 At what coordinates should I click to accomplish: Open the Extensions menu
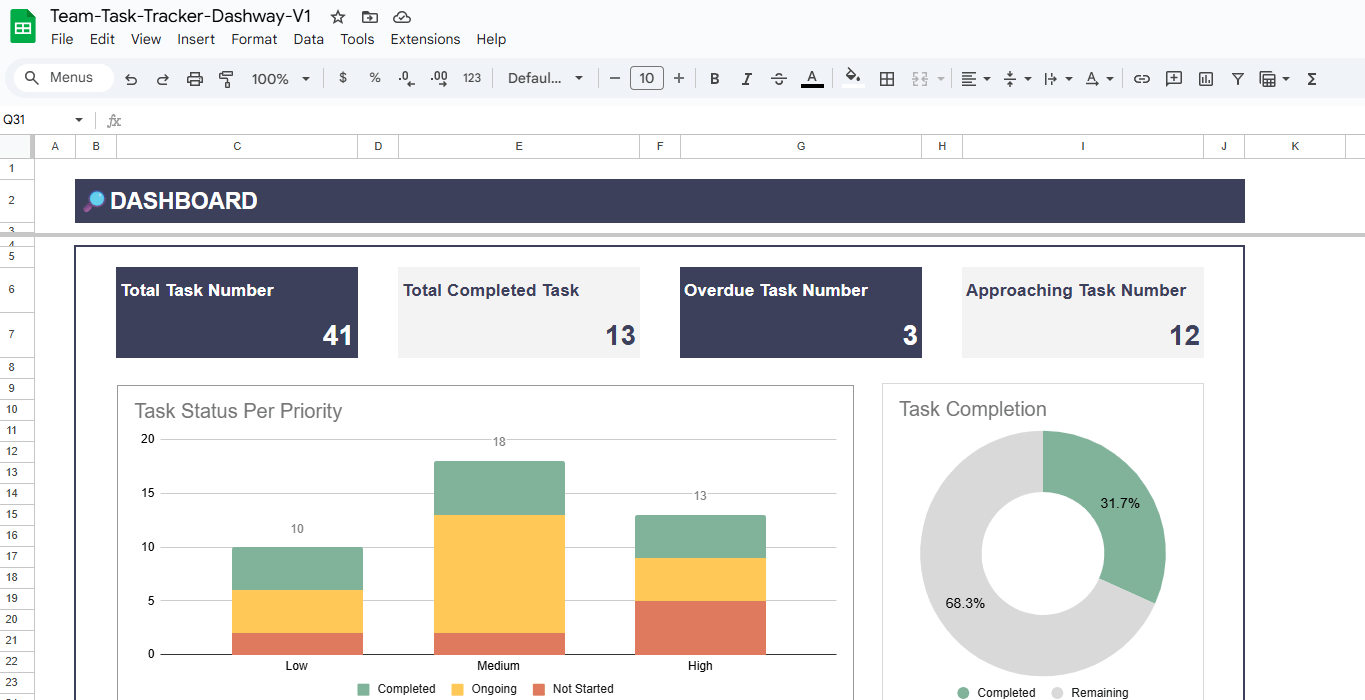click(425, 40)
